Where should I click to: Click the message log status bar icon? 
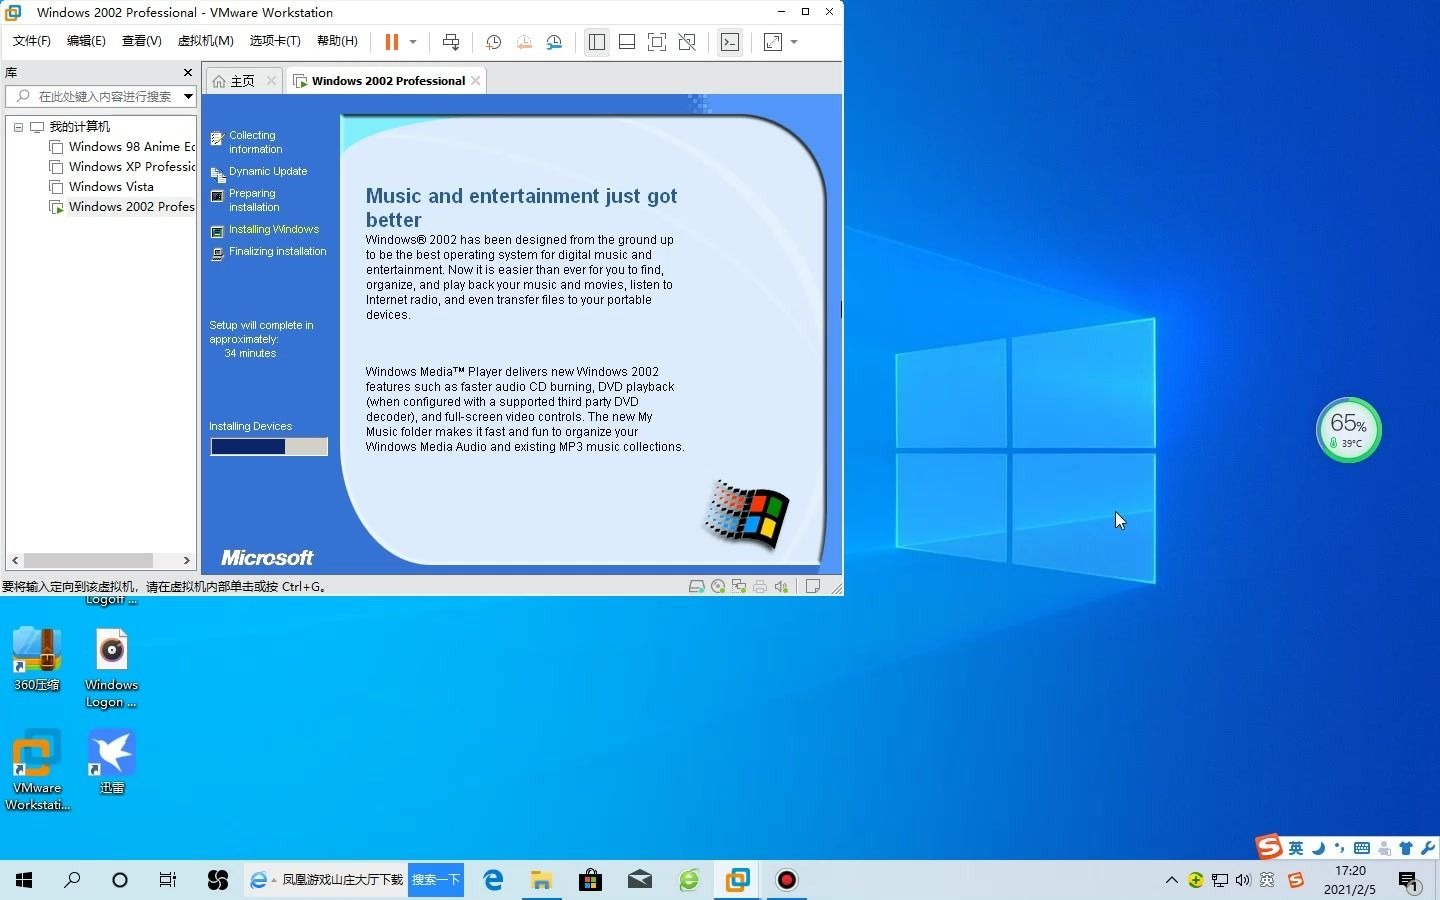pos(813,587)
